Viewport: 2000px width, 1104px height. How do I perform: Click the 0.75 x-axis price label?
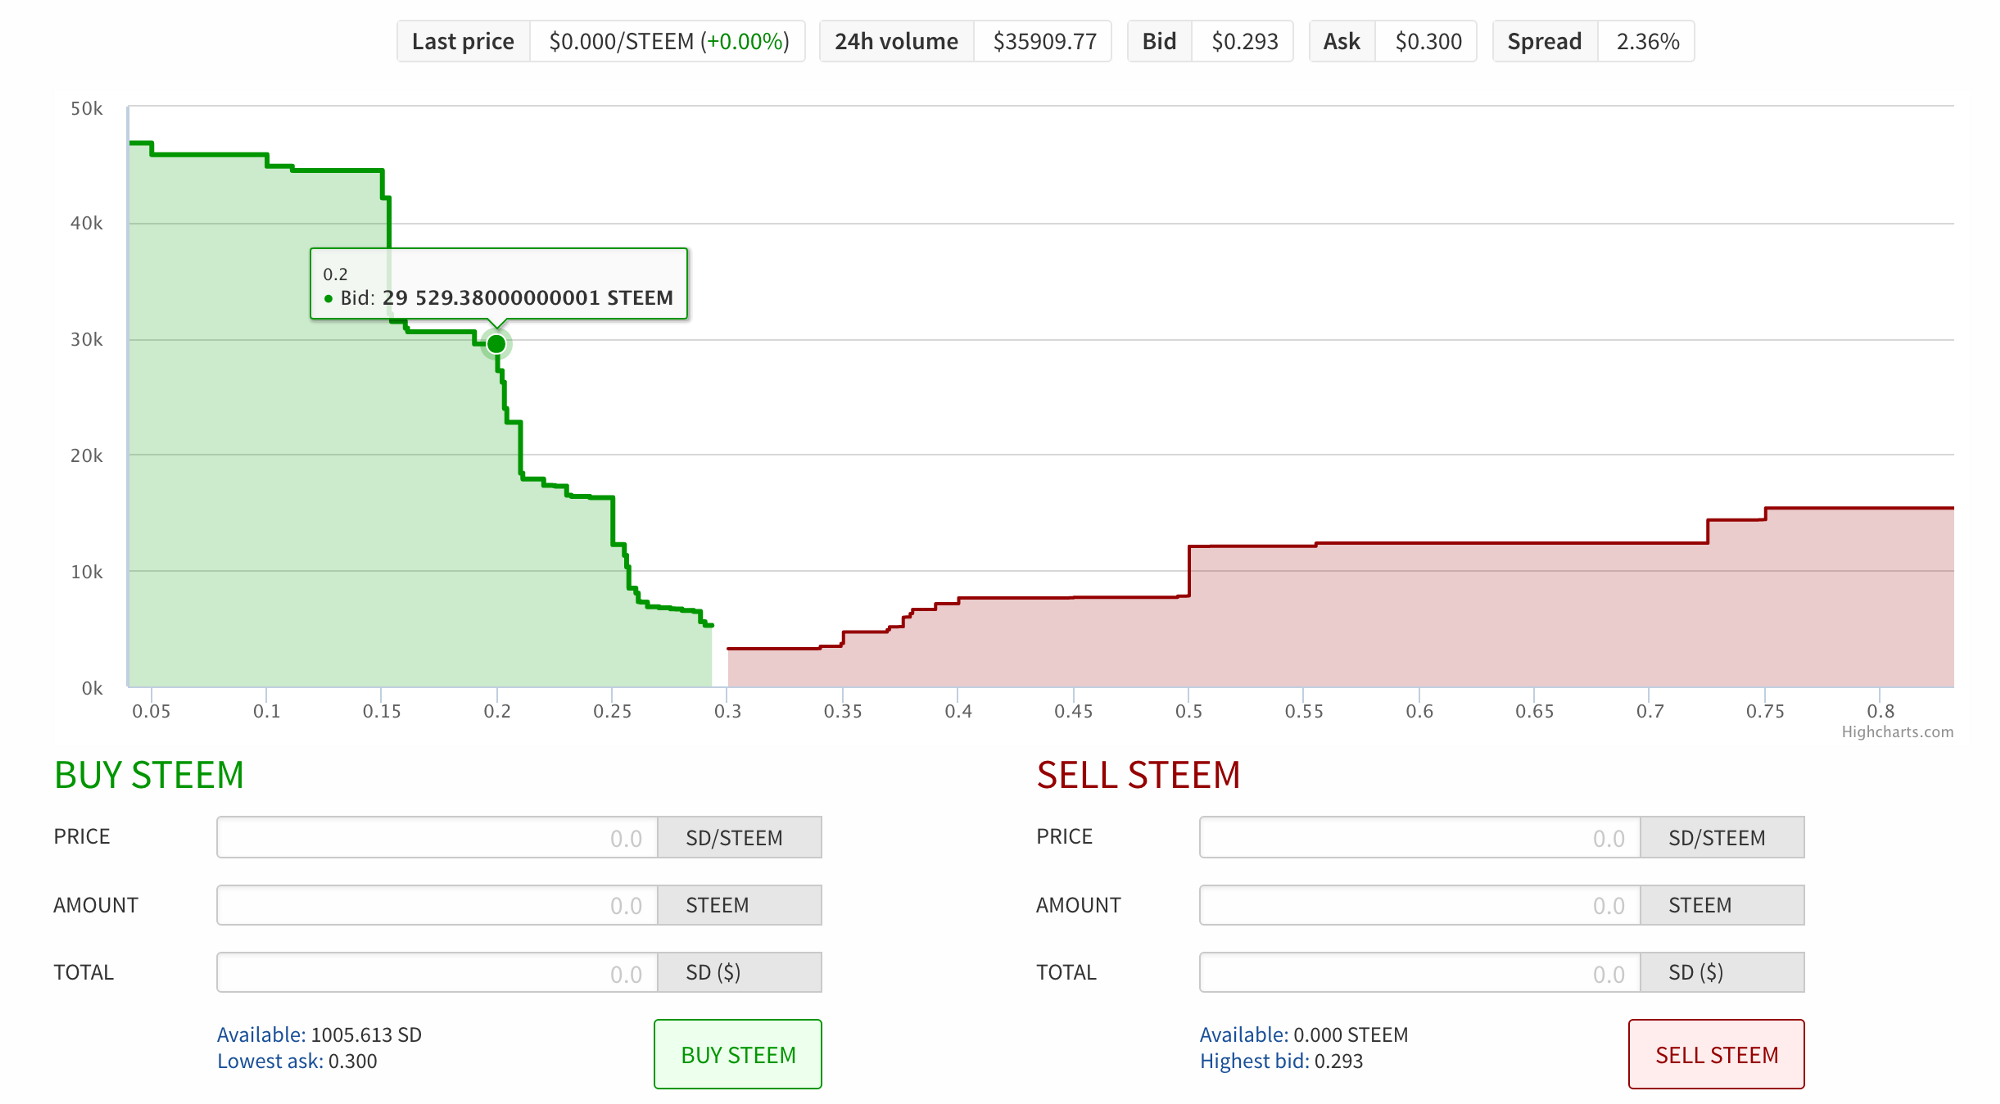pos(1765,711)
